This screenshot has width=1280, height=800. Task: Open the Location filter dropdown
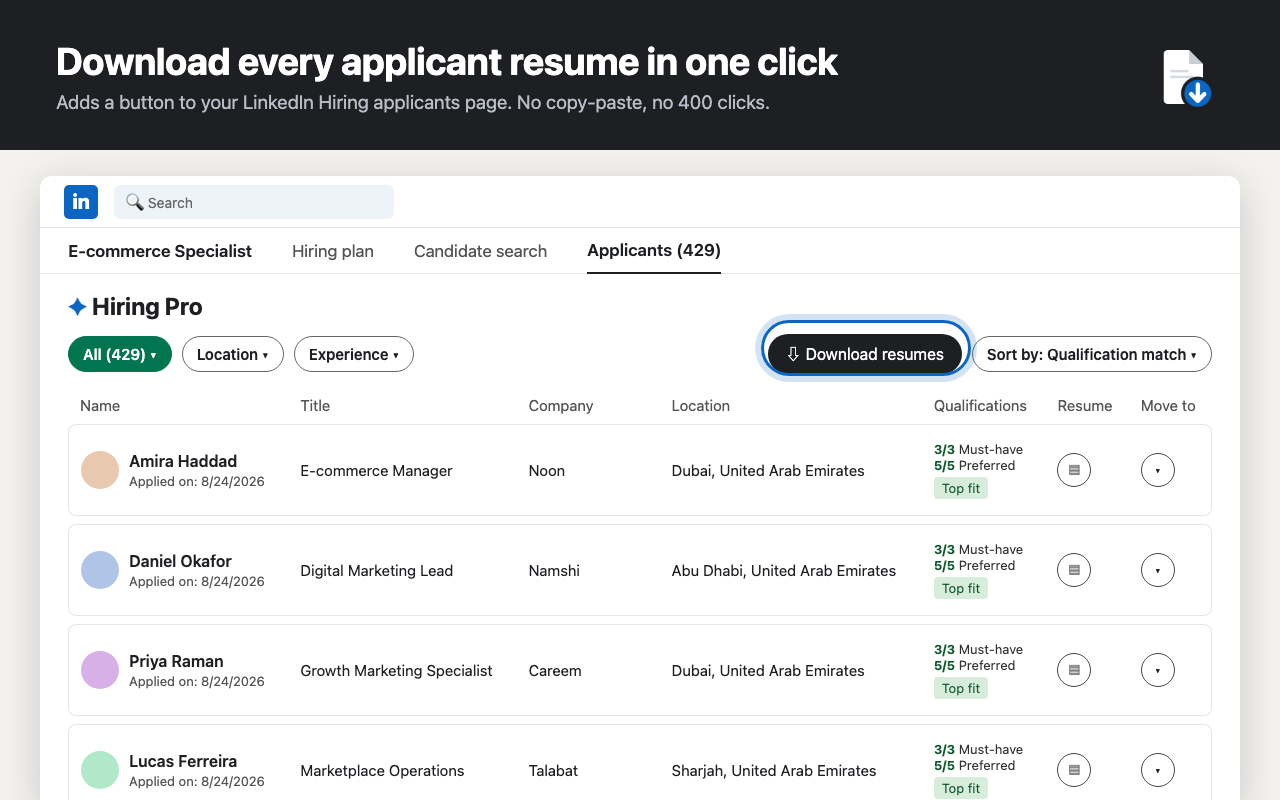click(233, 354)
